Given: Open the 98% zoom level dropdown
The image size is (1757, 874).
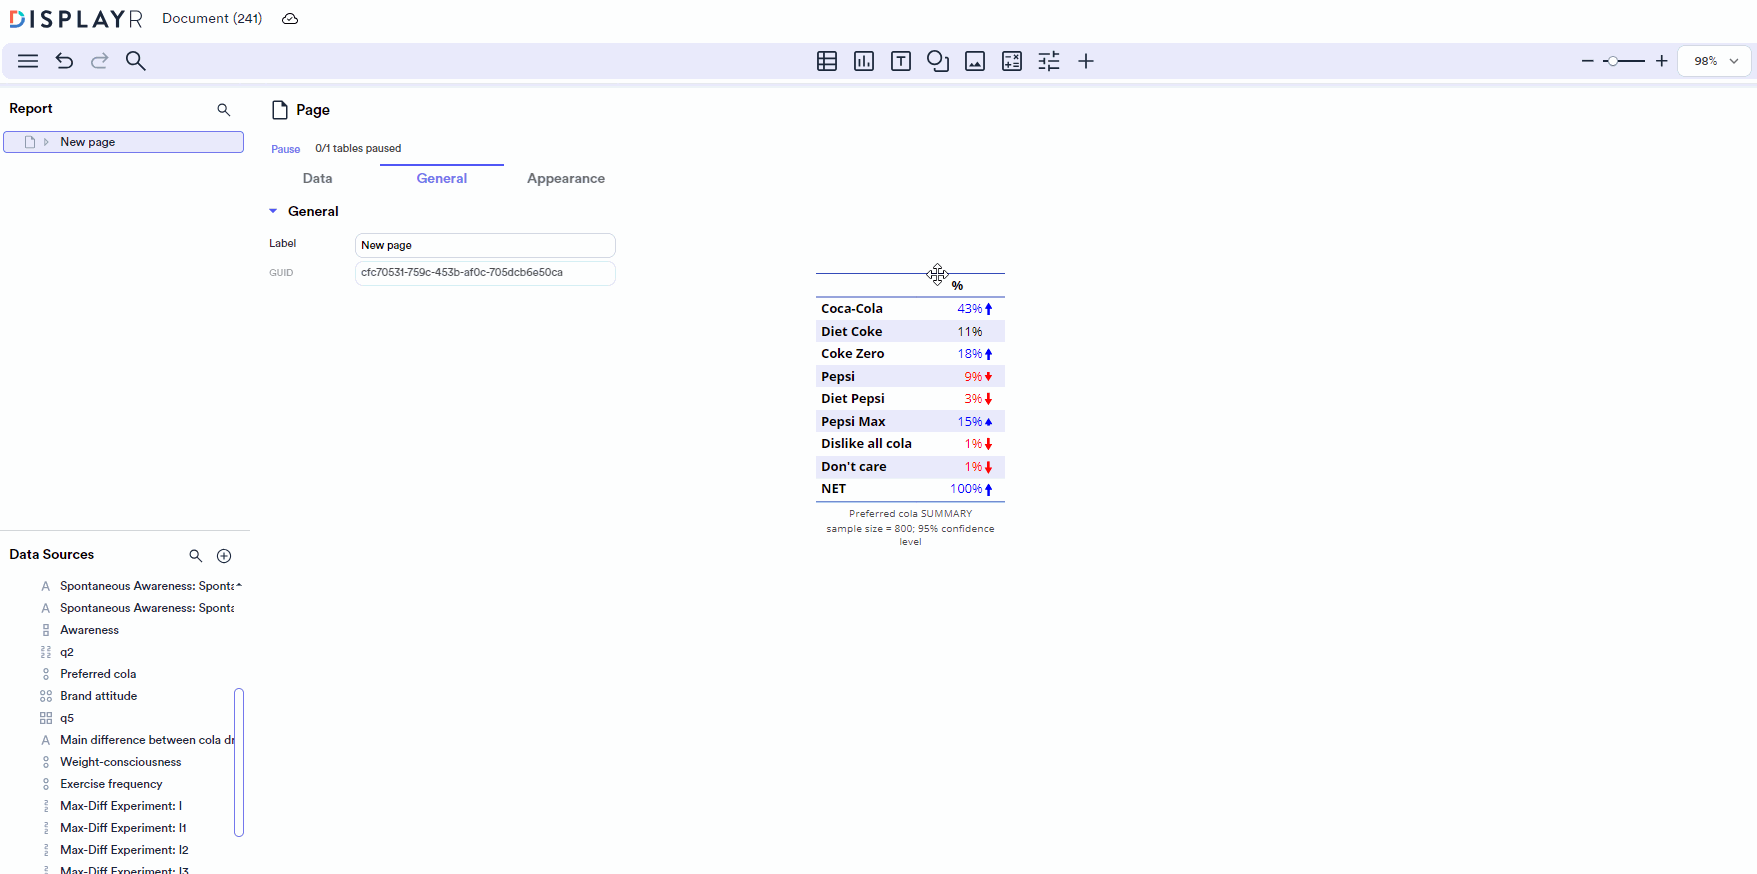Looking at the screenshot, I should pos(1715,61).
